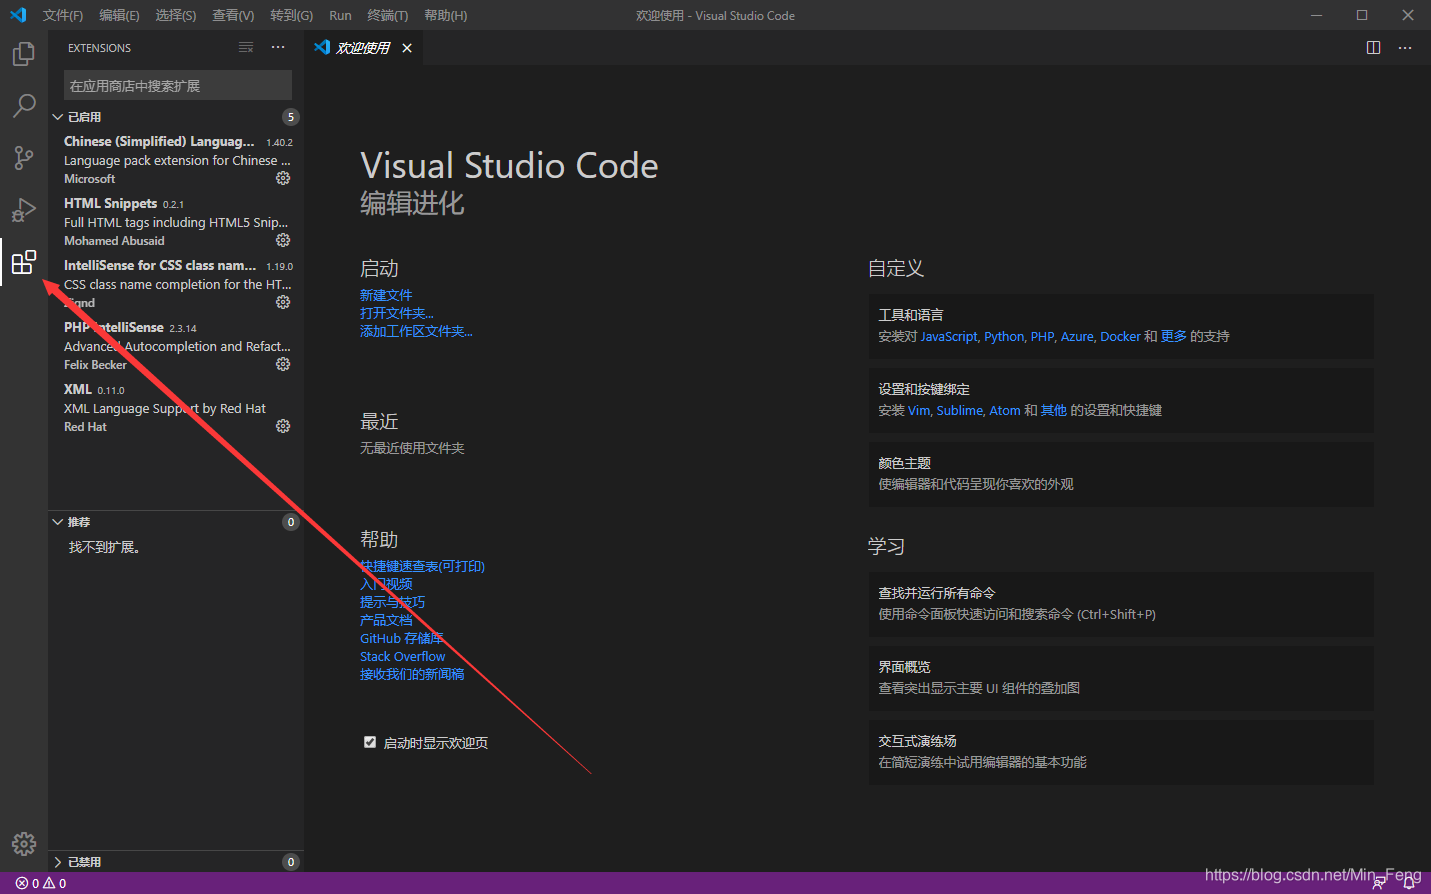This screenshot has height=894, width=1431.
Task: Select the XML Red Hat extension entry
Action: pos(176,407)
